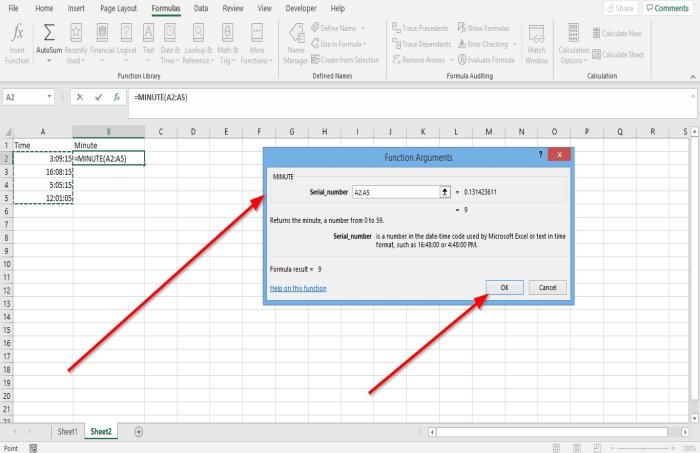Click in Serial_number input field
Viewport: 700px width, 453px height.
pyautogui.click(x=396, y=192)
